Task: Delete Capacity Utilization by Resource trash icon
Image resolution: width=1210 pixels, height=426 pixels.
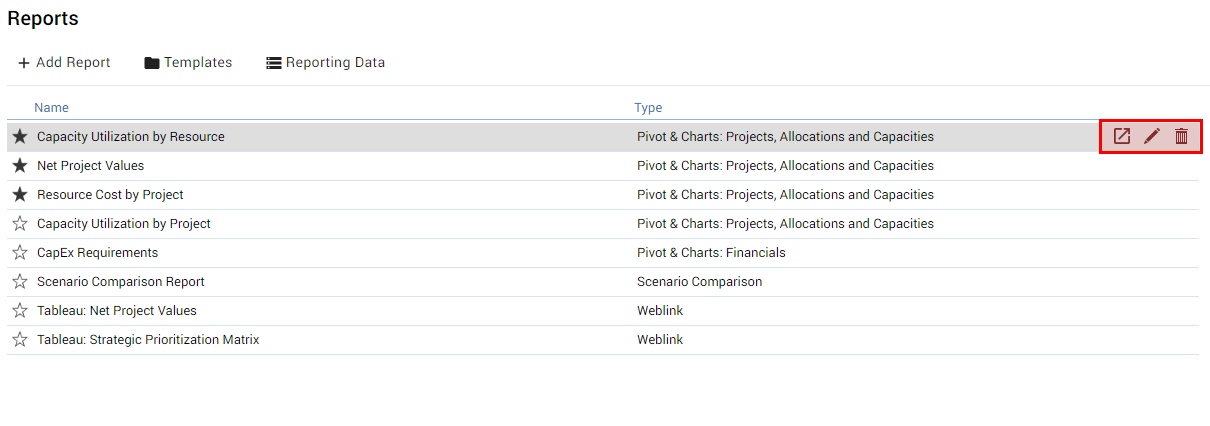Action: coord(1181,136)
